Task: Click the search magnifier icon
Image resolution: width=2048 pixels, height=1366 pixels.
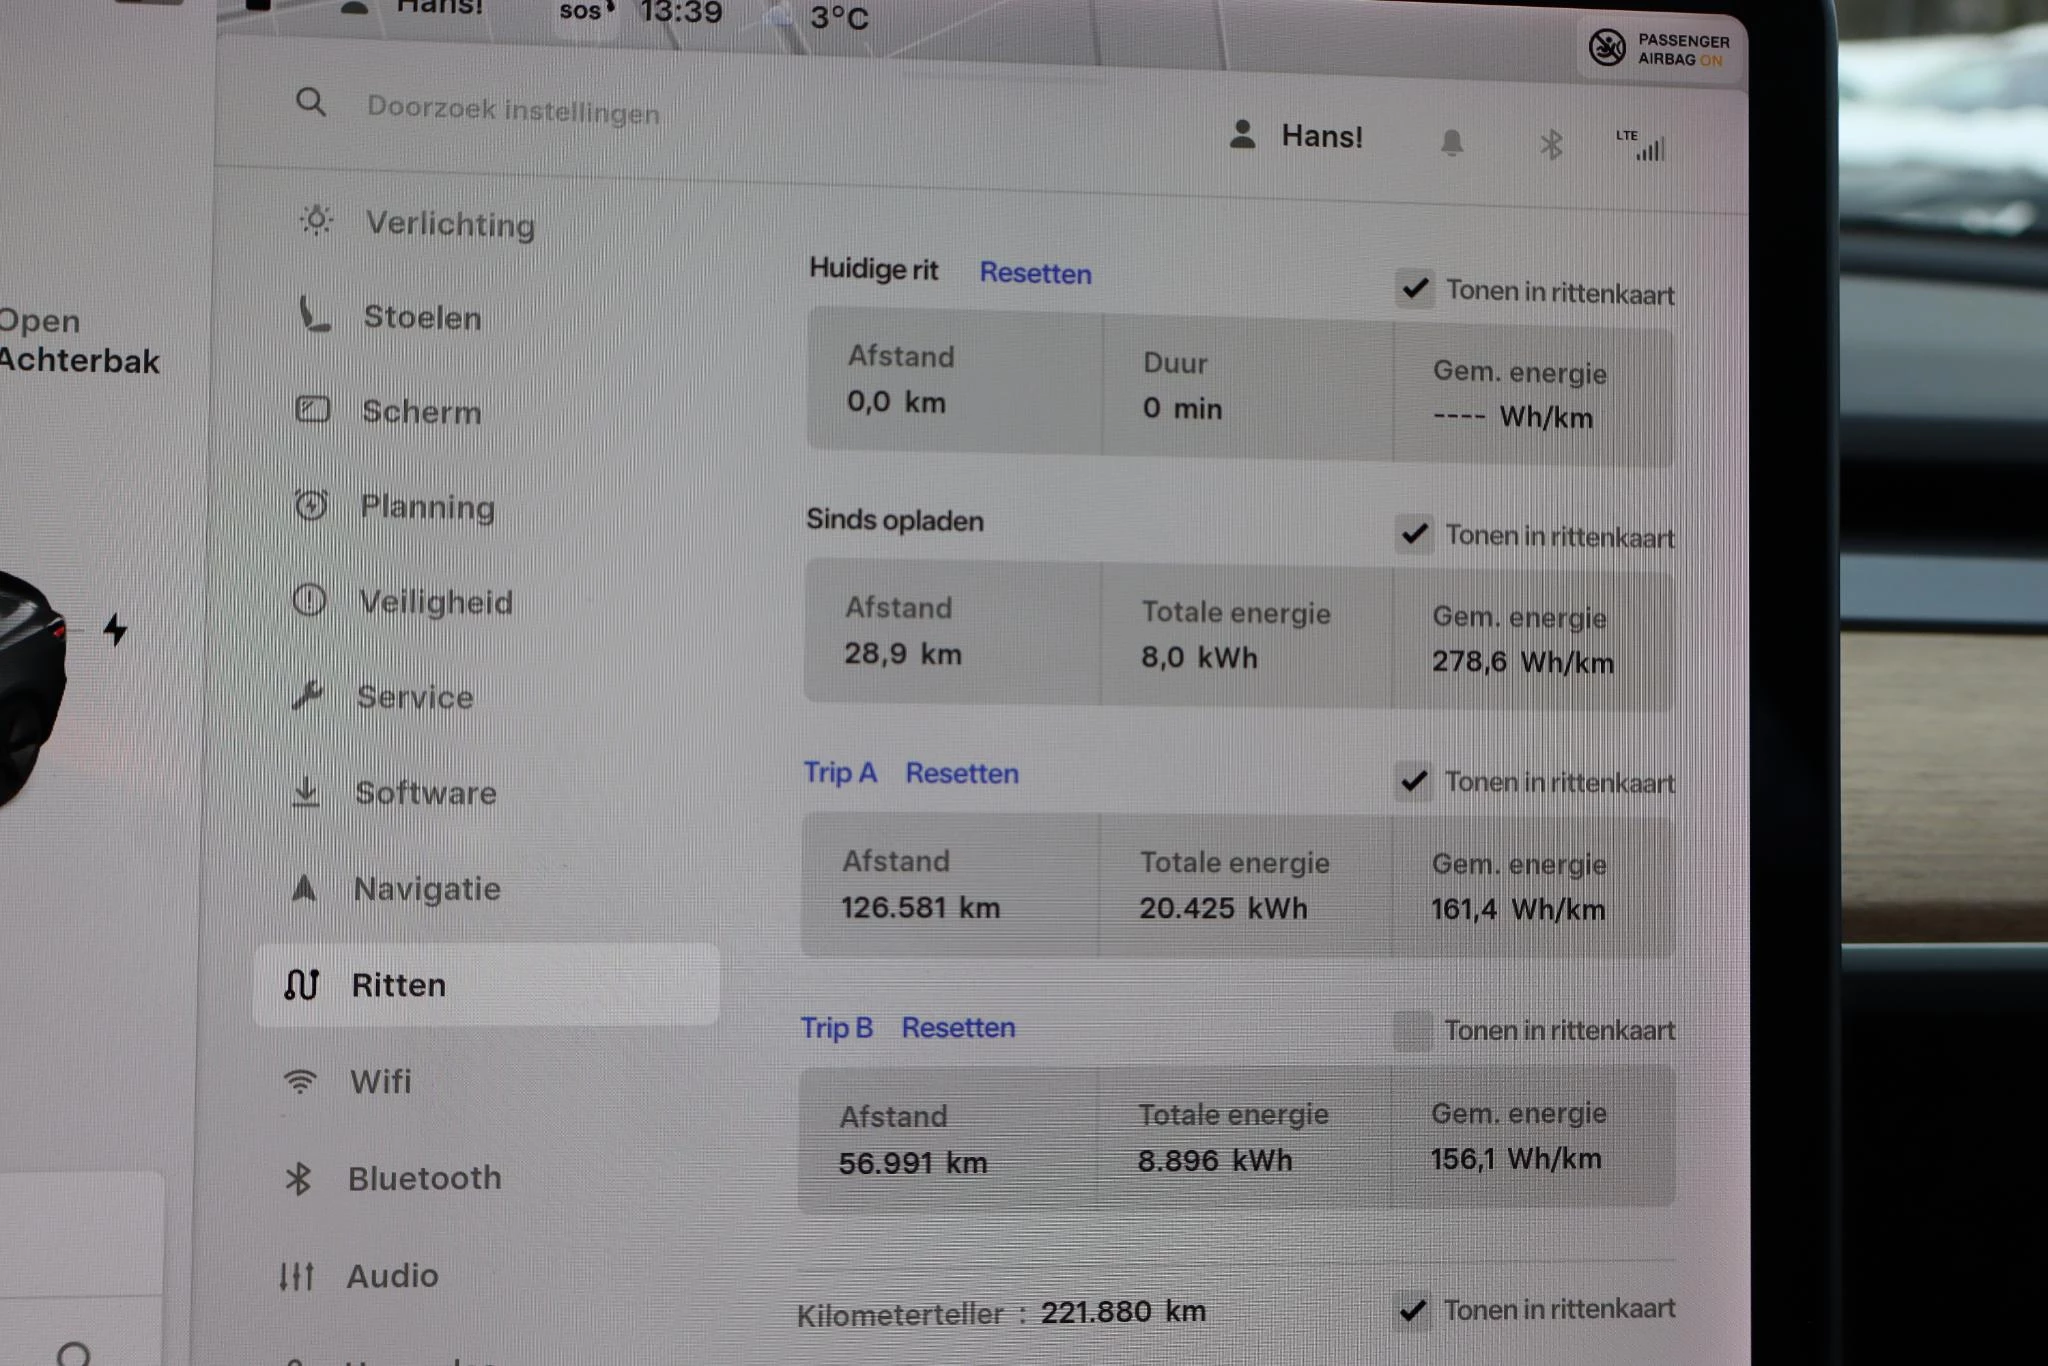Action: (311, 102)
